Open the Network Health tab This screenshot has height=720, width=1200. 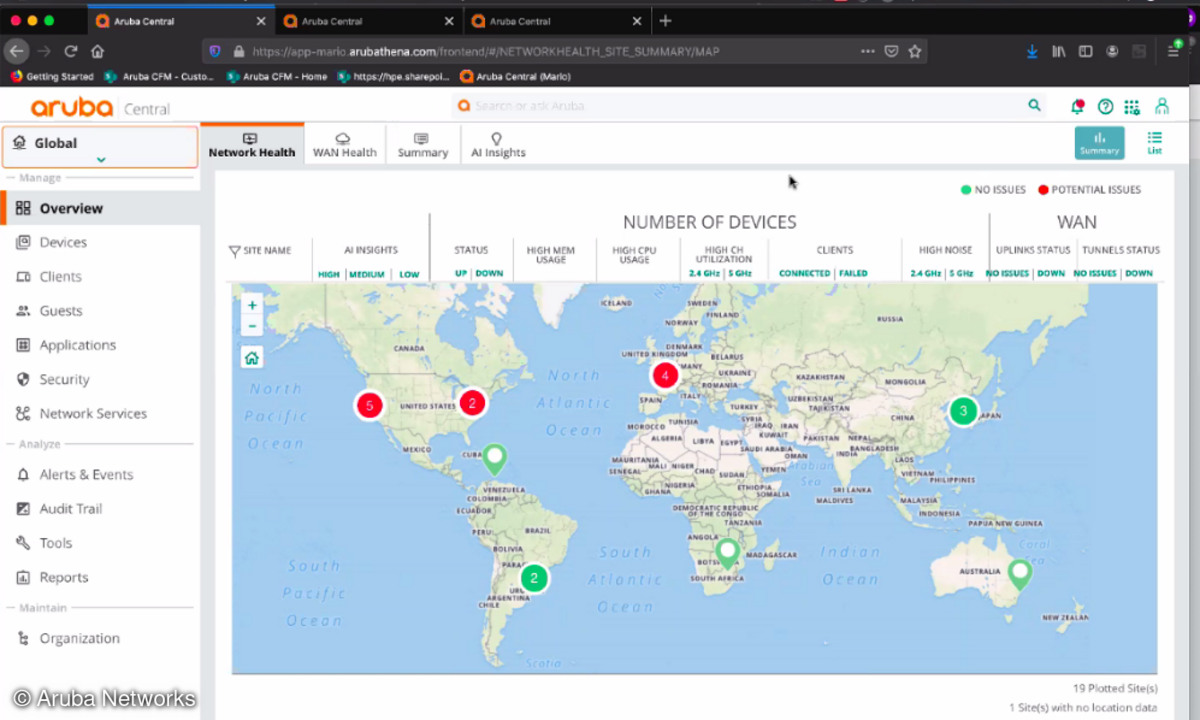pos(252,144)
